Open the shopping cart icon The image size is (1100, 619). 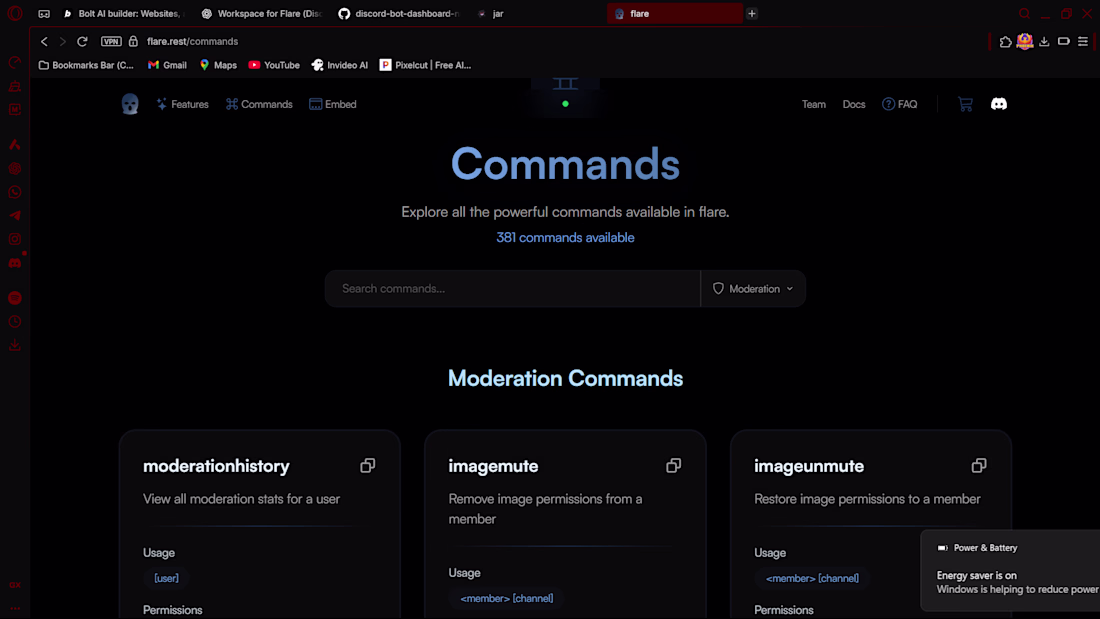coord(965,104)
